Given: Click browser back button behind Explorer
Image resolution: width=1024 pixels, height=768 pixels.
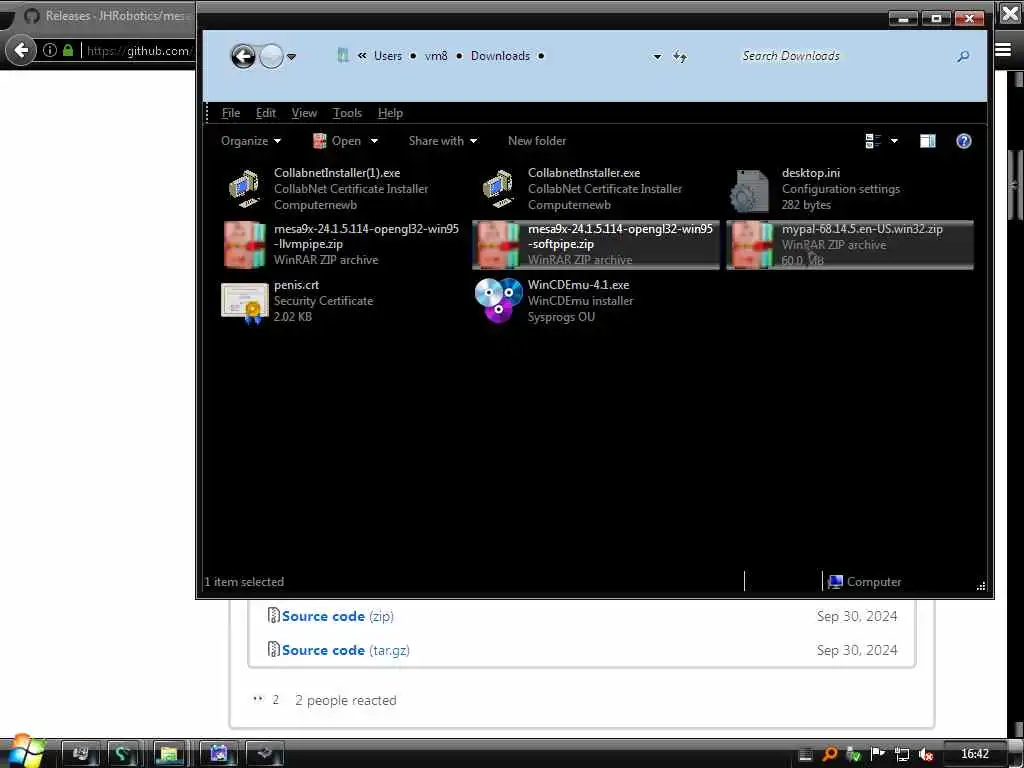Looking at the screenshot, I should pyautogui.click(x=21, y=50).
